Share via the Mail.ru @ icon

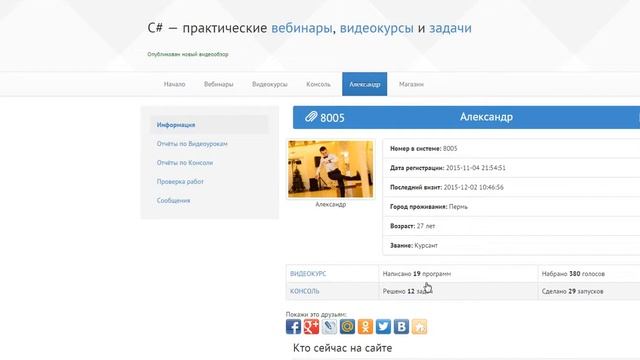(x=347, y=327)
